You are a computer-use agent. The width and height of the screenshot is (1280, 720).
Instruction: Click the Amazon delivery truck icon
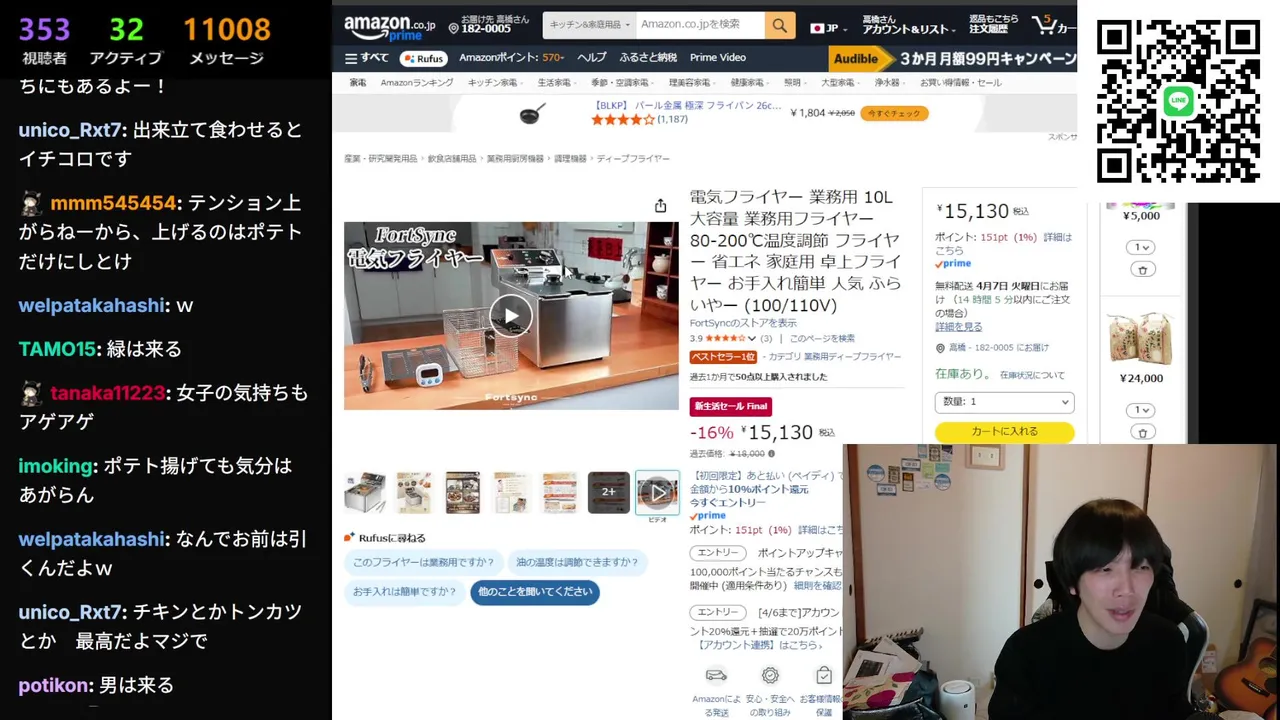pos(716,675)
